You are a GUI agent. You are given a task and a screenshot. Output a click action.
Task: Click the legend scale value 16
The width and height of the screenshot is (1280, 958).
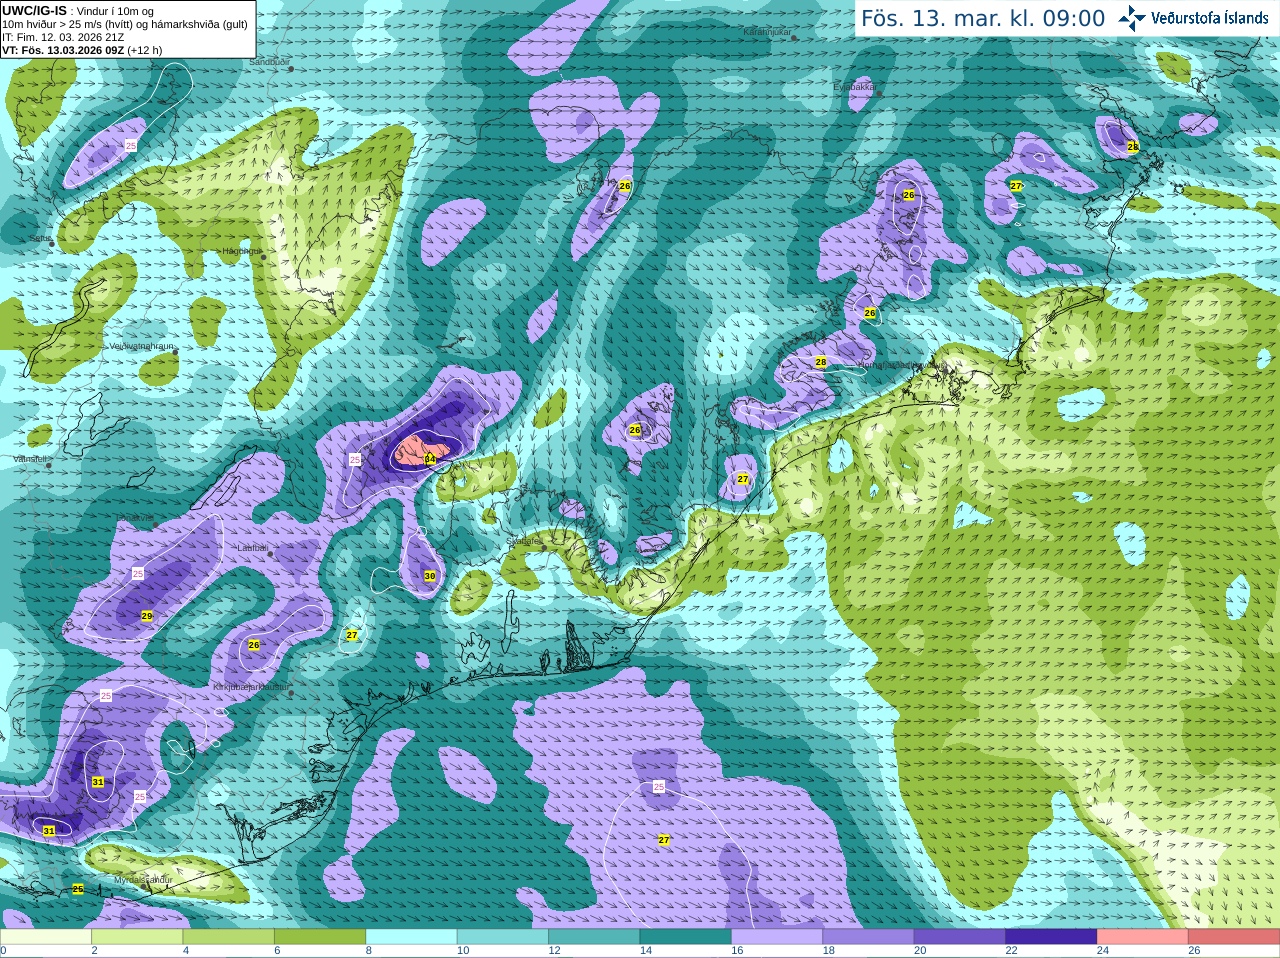pos(737,951)
